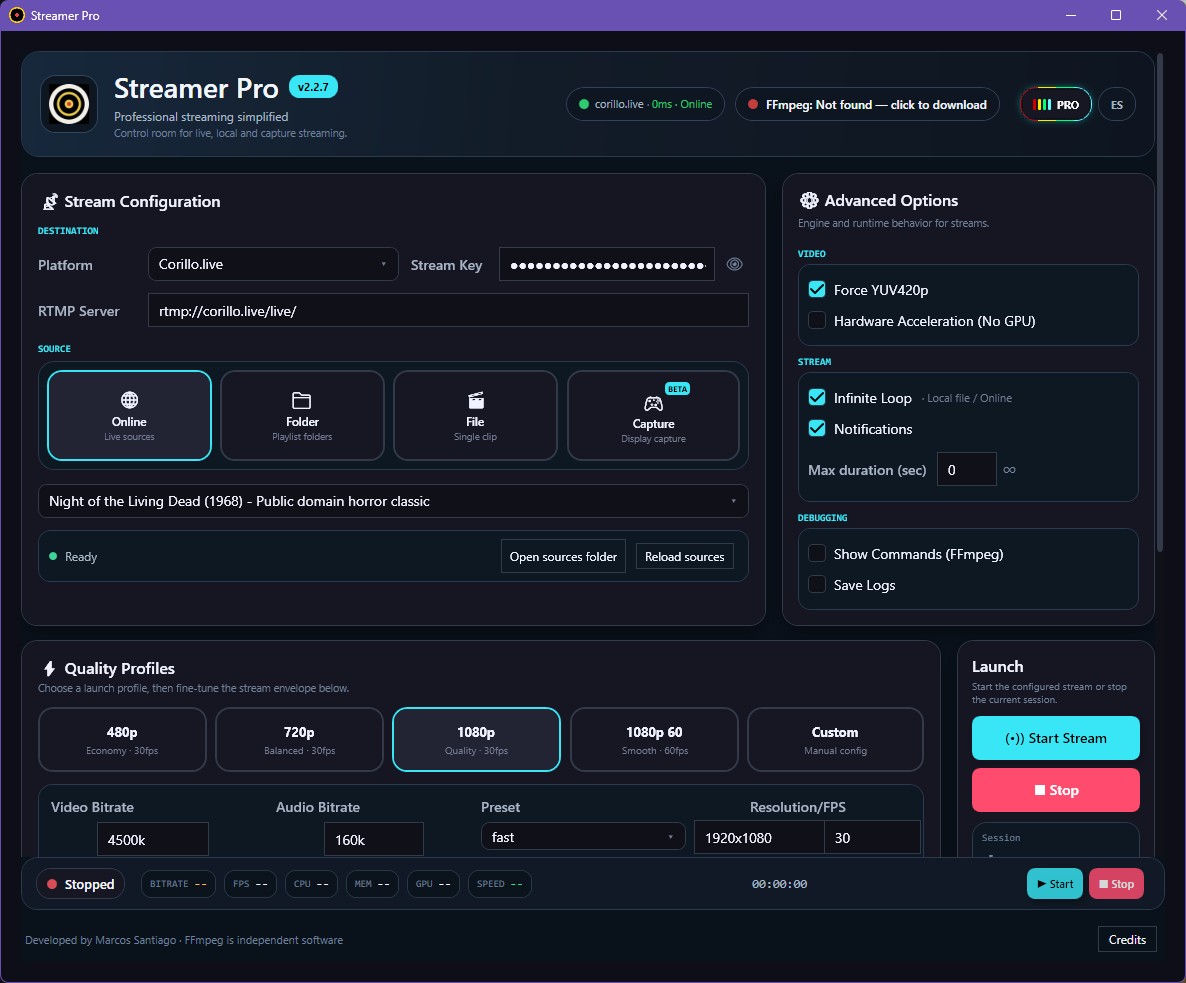Click the RTMP Server input field

coord(447,310)
